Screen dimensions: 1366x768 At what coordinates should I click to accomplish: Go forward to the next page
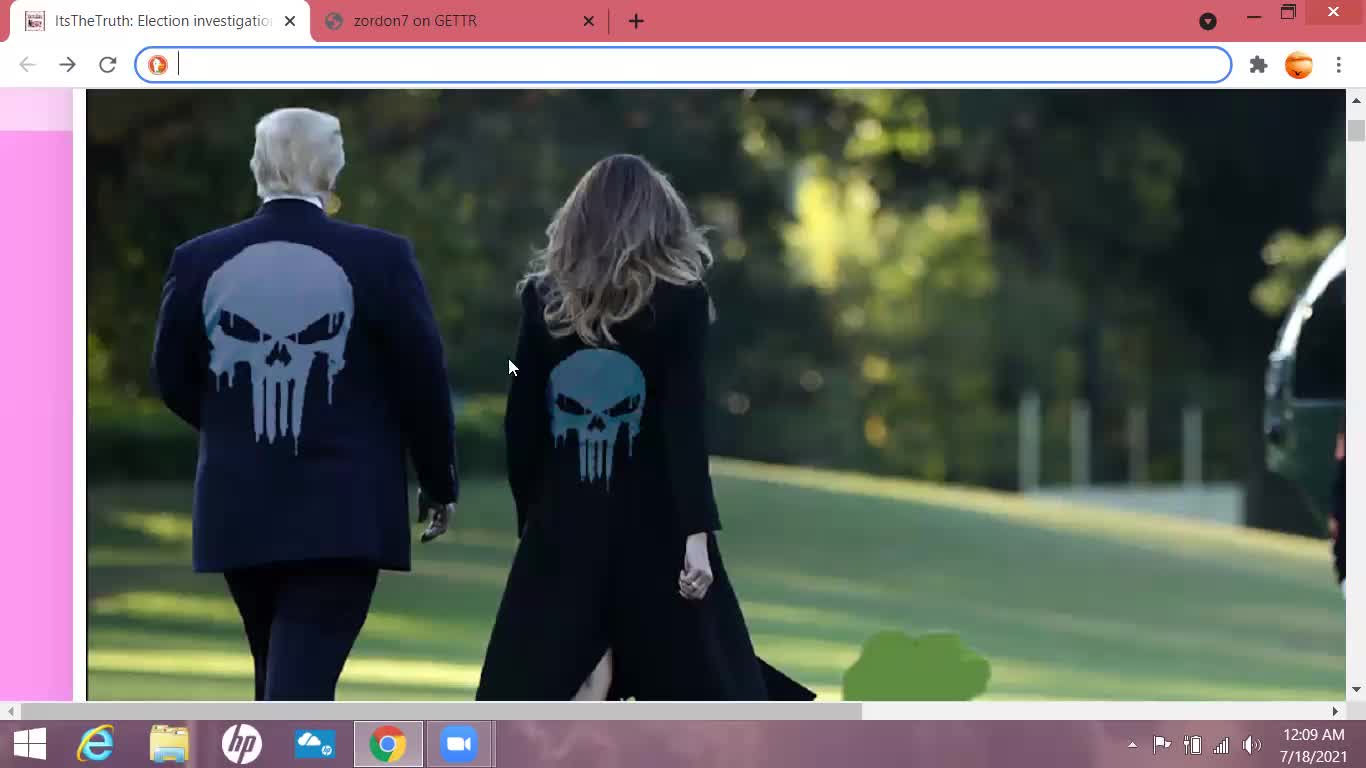pyautogui.click(x=67, y=65)
